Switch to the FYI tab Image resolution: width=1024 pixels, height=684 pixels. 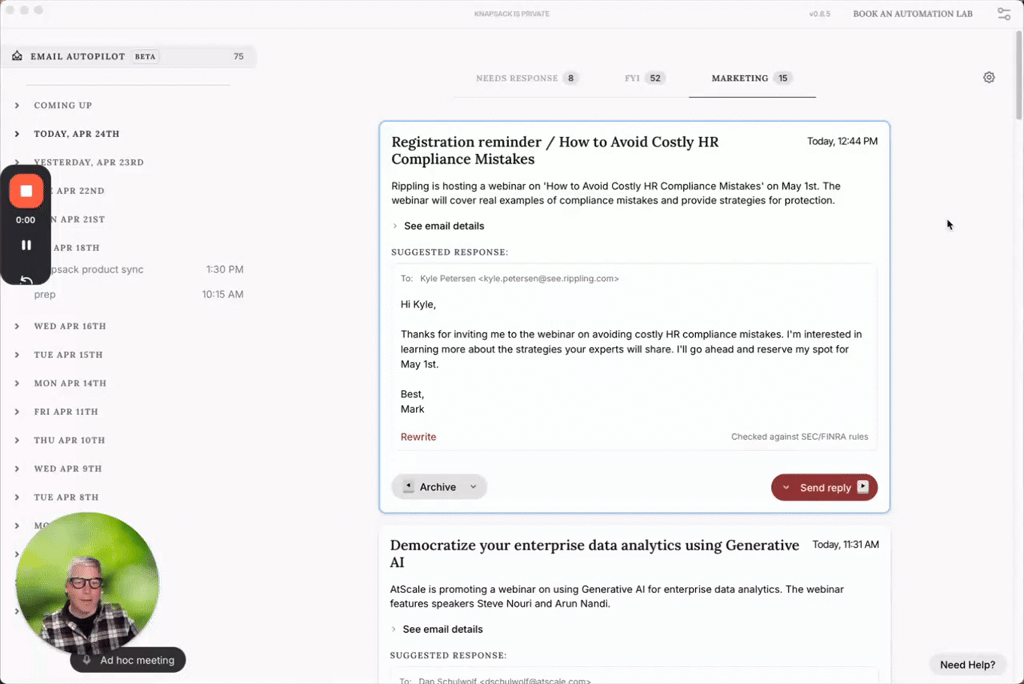[x=644, y=78]
